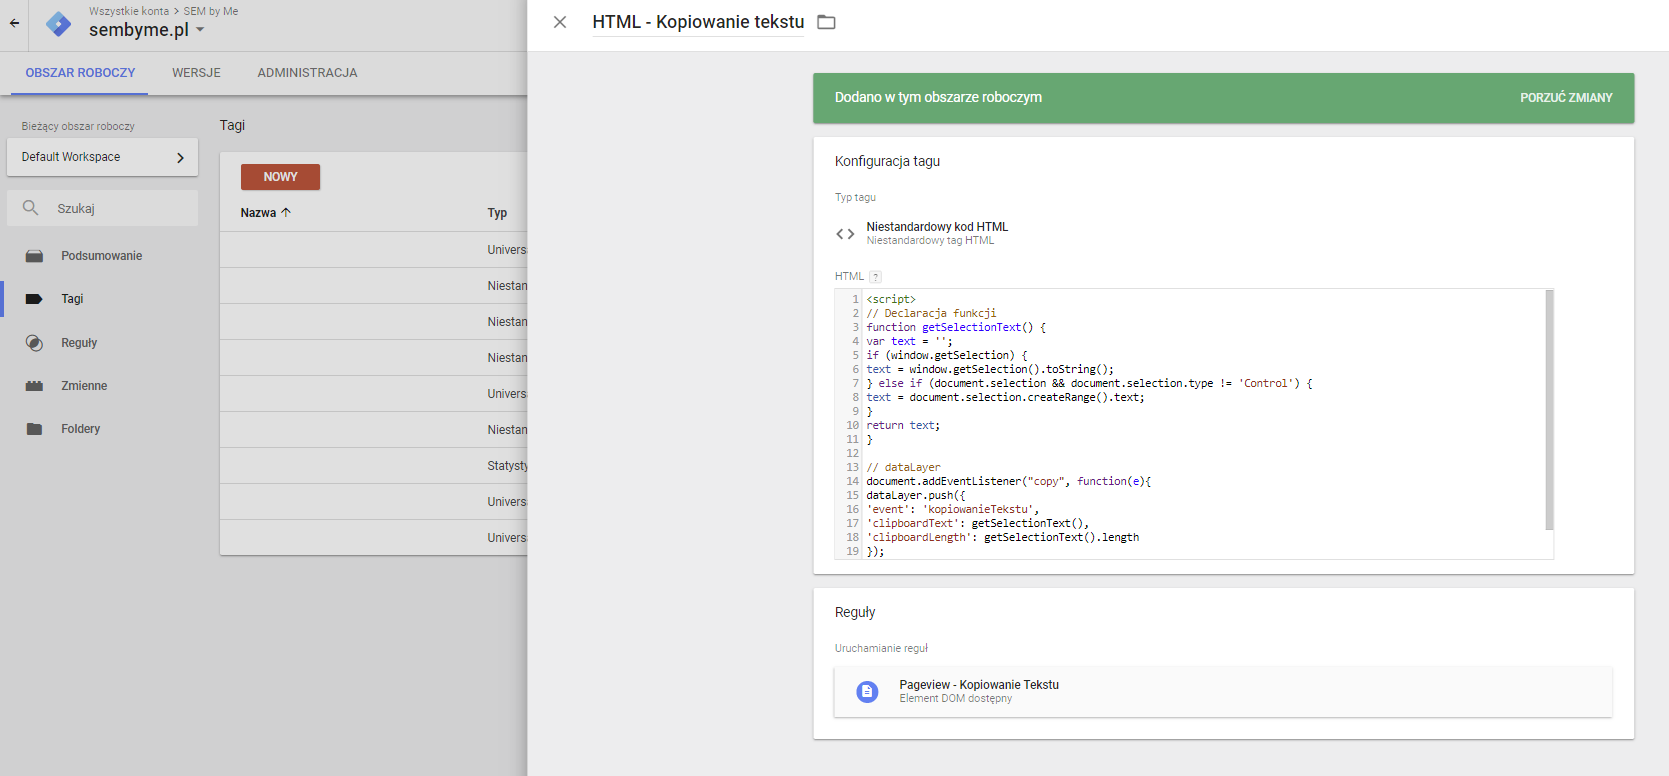The height and width of the screenshot is (776, 1669).
Task: Click the 'Dodano w tym obszarze roboczym' banner text
Action: point(938,98)
